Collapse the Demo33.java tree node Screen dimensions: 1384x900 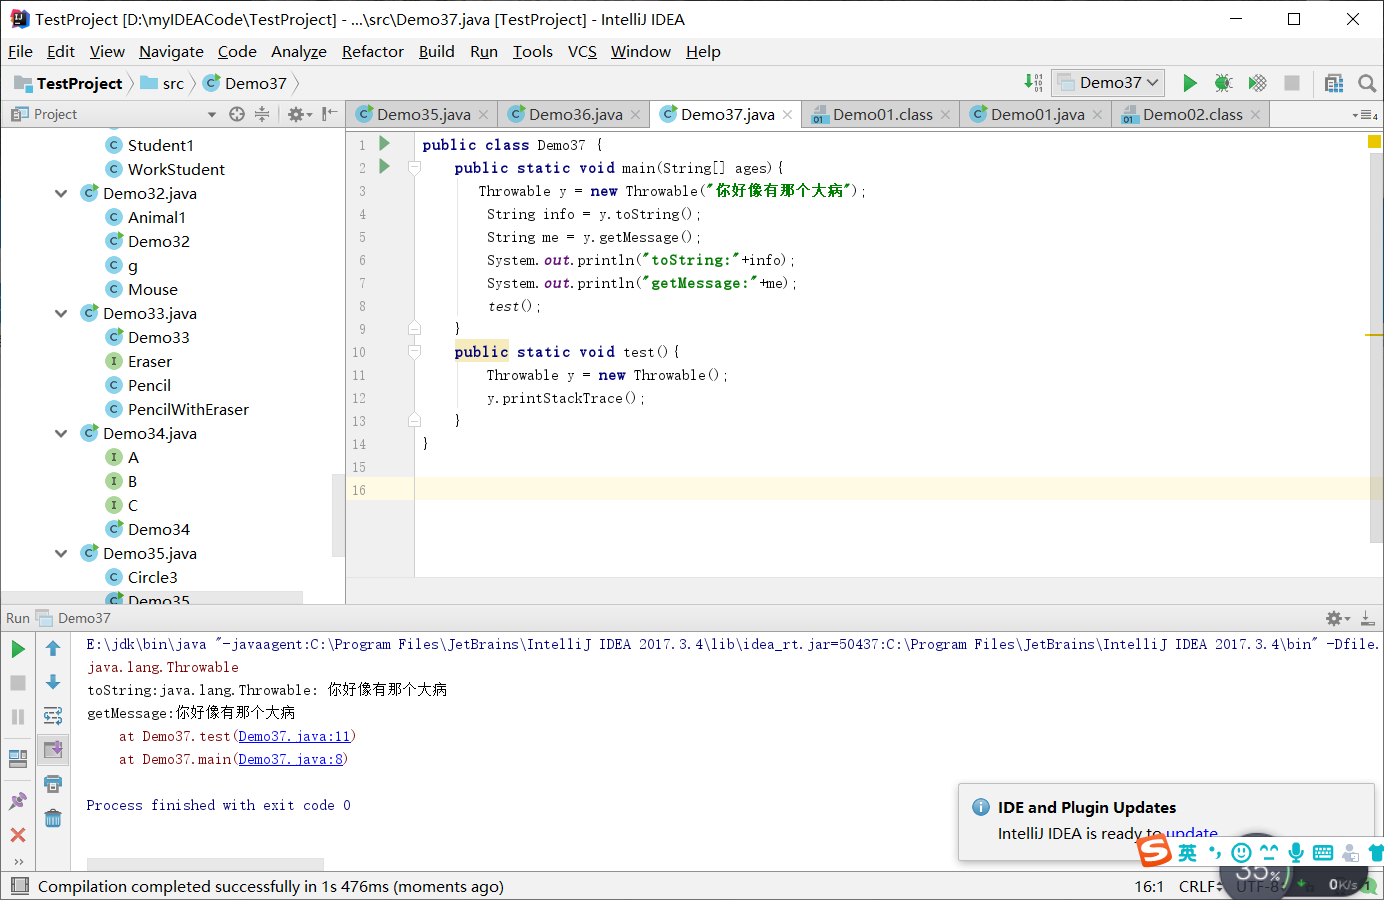point(61,313)
